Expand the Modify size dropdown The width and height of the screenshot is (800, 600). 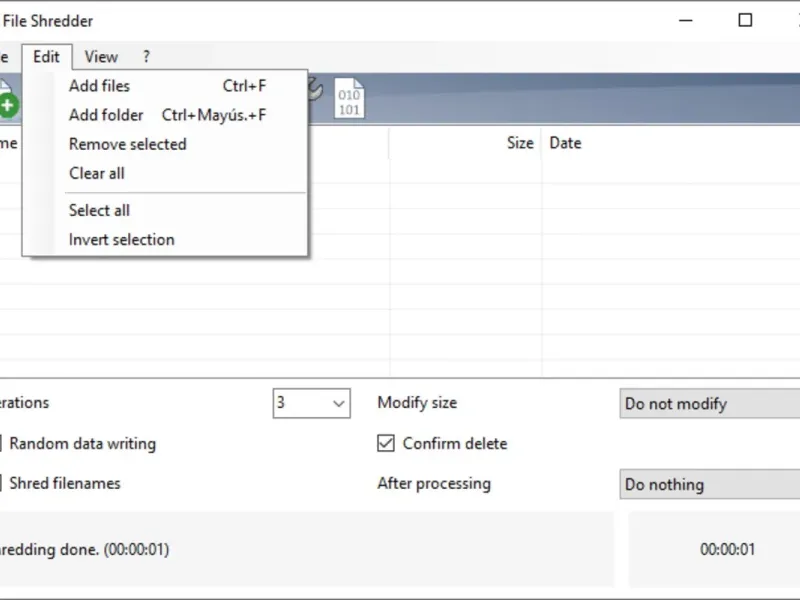click(709, 404)
